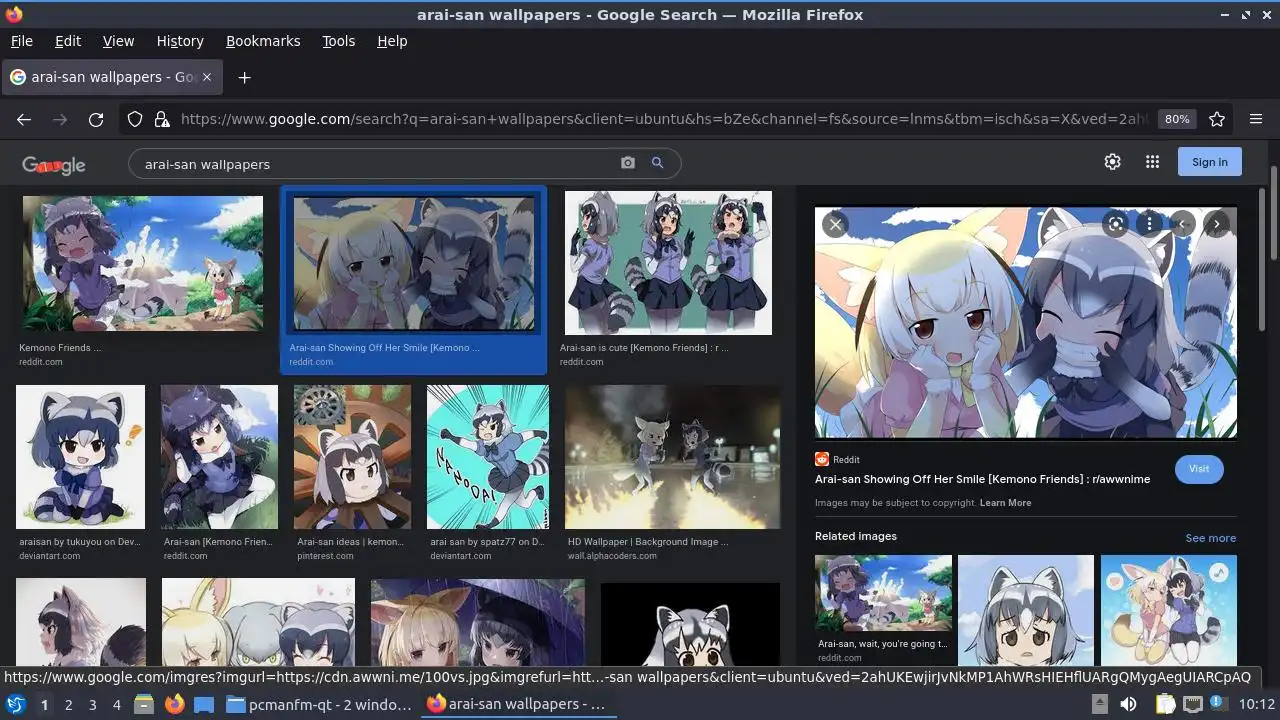Open network tray icon
Image resolution: width=1280 pixels, height=720 pixels.
(x=1193, y=704)
